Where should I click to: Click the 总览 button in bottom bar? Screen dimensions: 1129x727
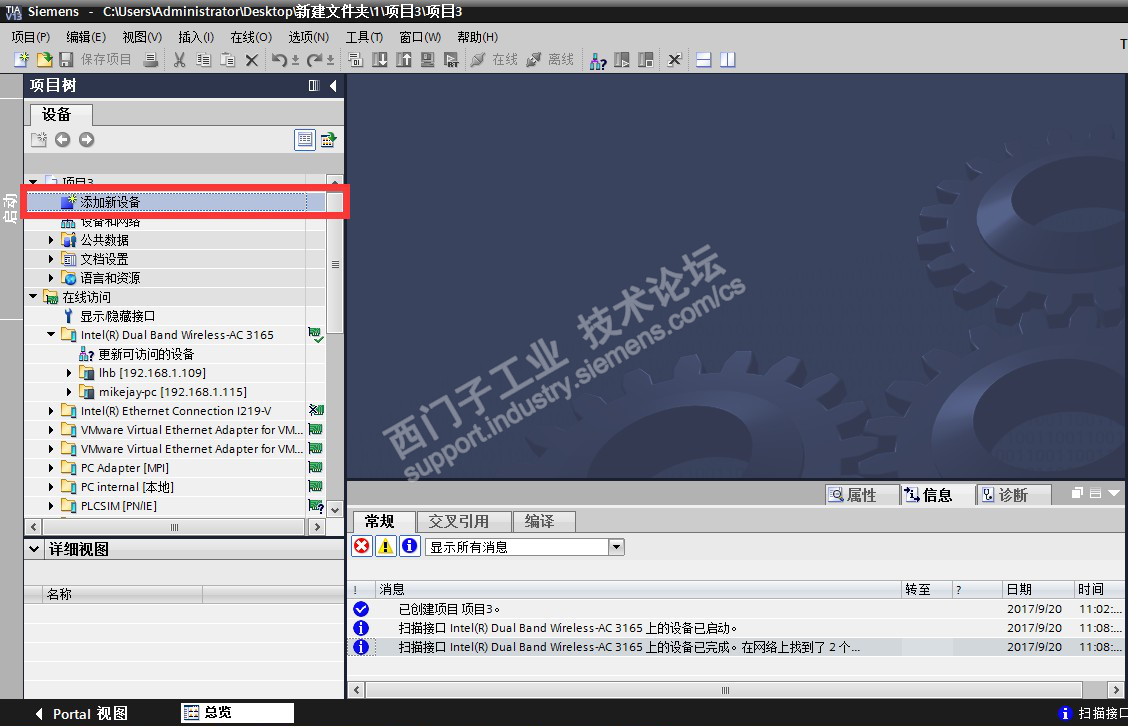tap(237, 713)
